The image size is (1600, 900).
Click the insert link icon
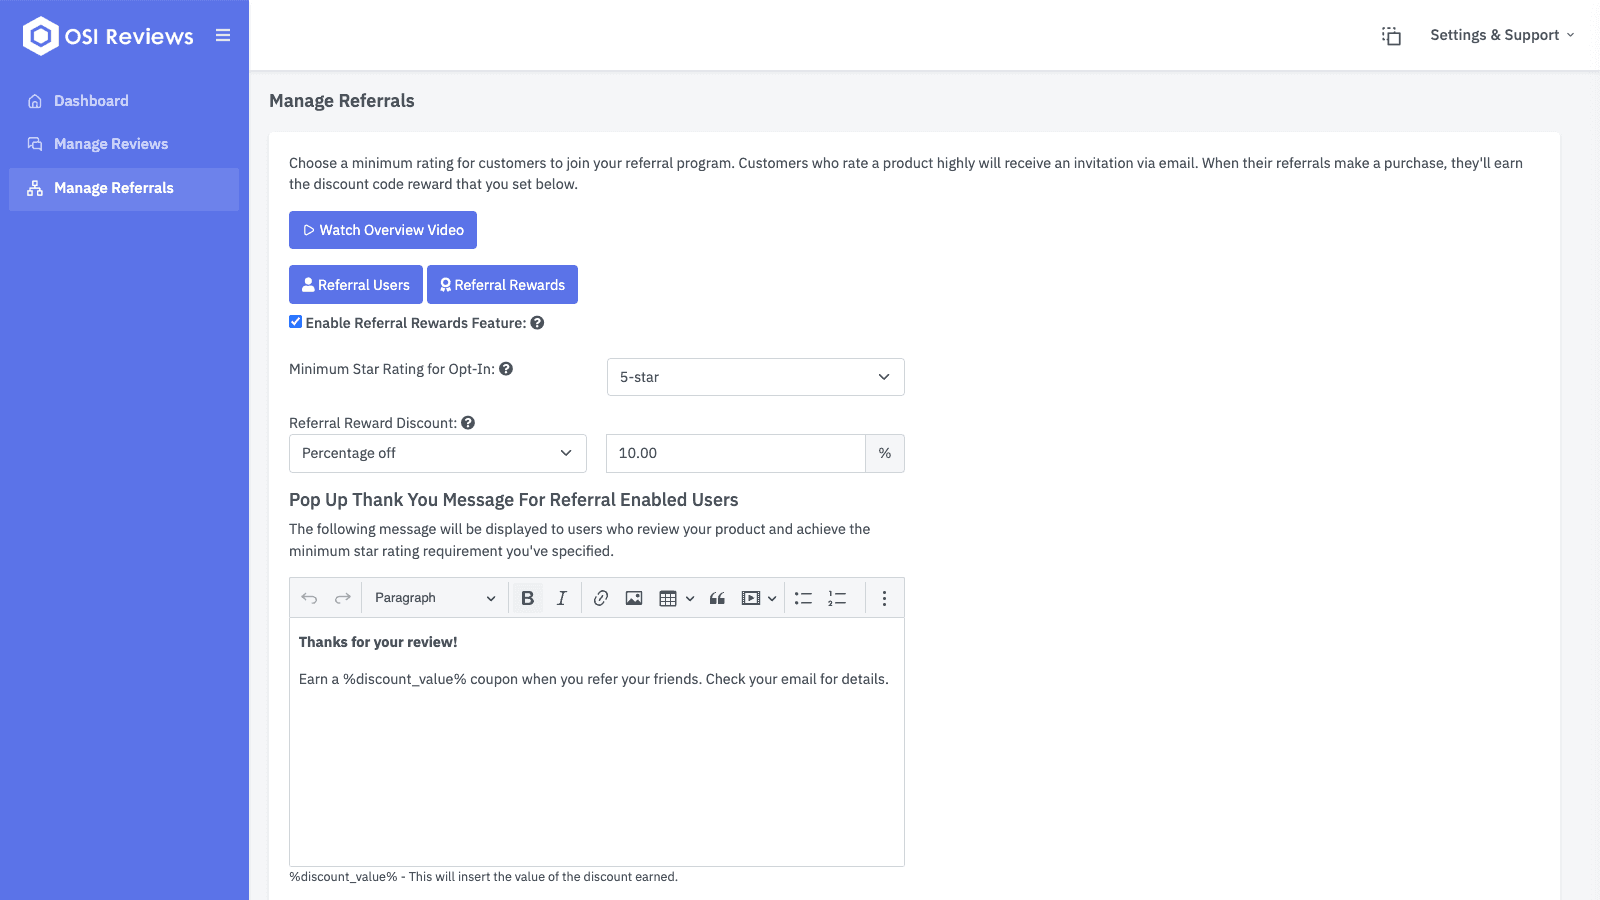(600, 598)
